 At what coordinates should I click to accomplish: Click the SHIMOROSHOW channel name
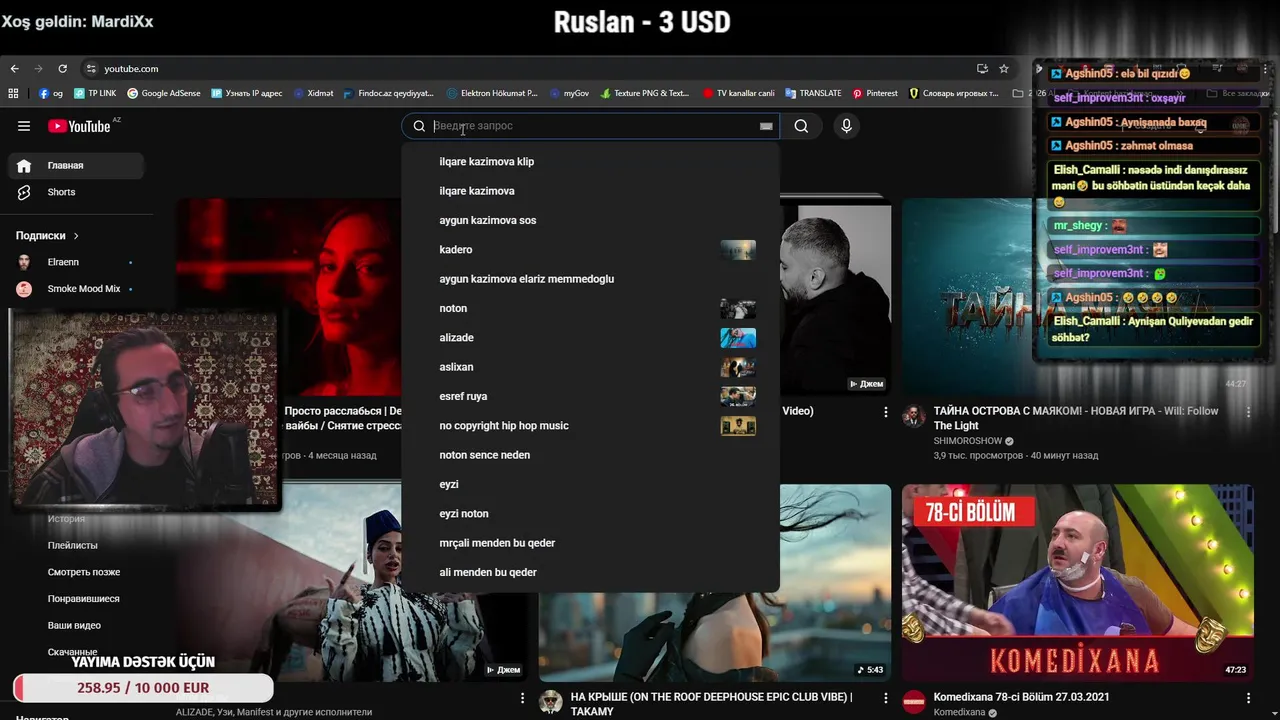(x=968, y=441)
